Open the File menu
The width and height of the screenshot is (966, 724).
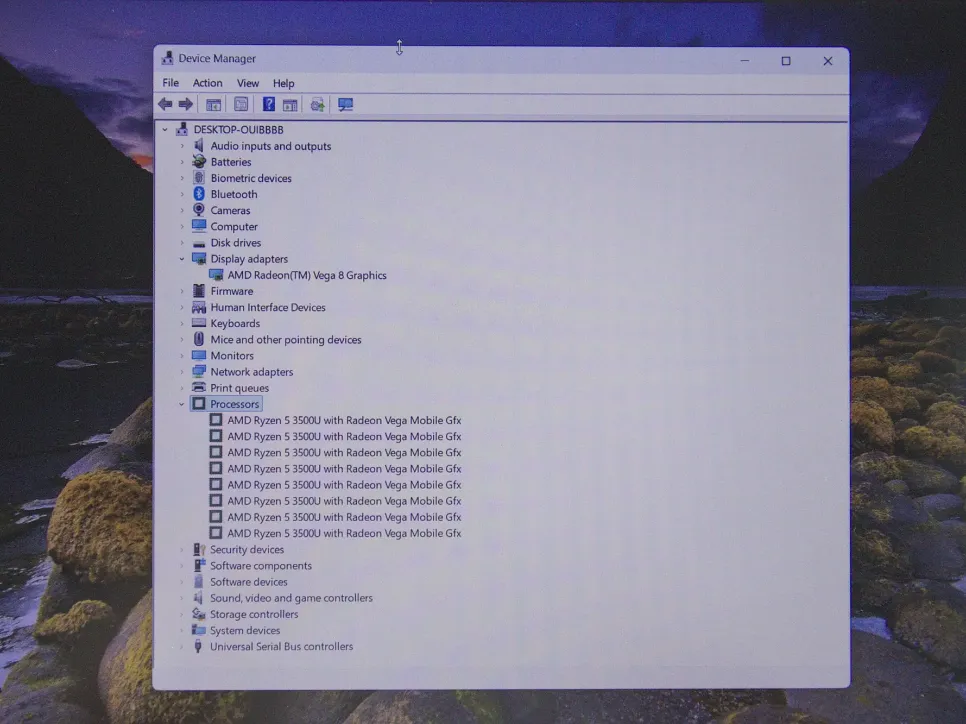click(x=171, y=83)
